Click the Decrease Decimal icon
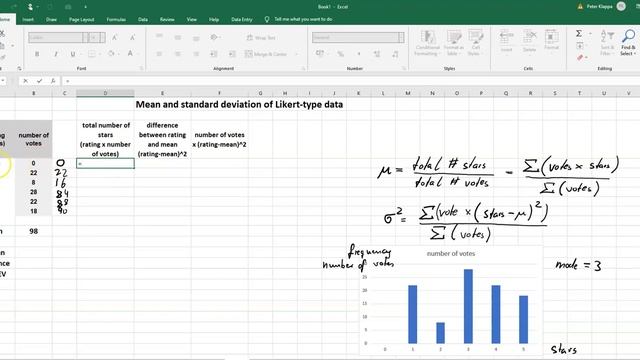 [x=395, y=54]
